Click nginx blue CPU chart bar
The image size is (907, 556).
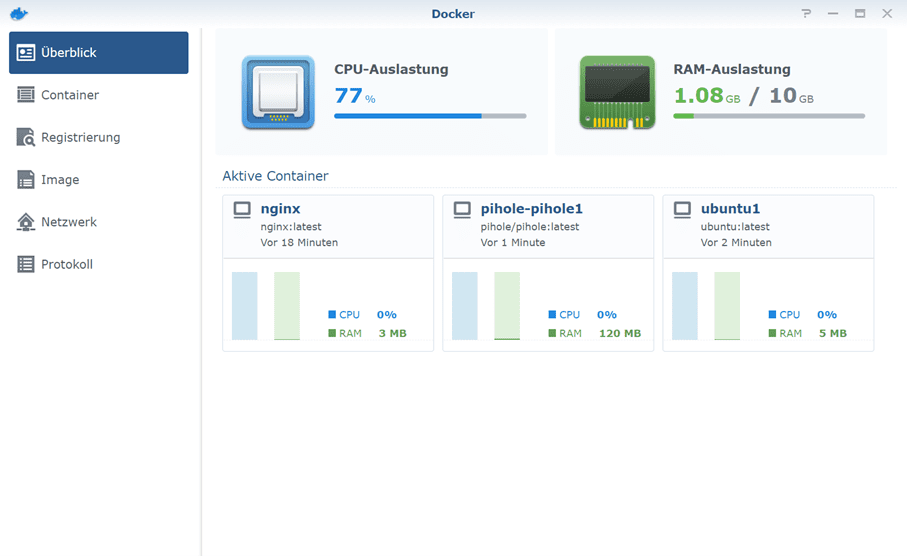point(245,305)
